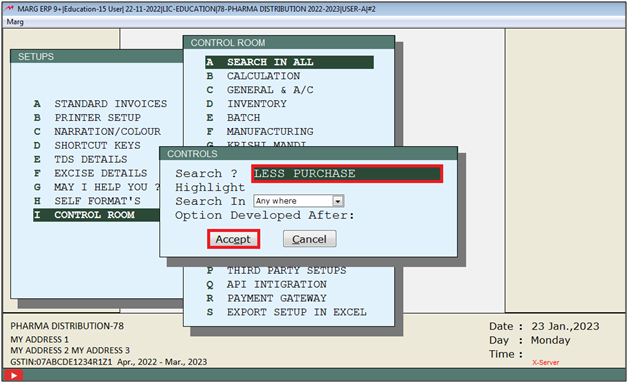
Task: Open the Search In dropdown arrow
Action: click(338, 201)
